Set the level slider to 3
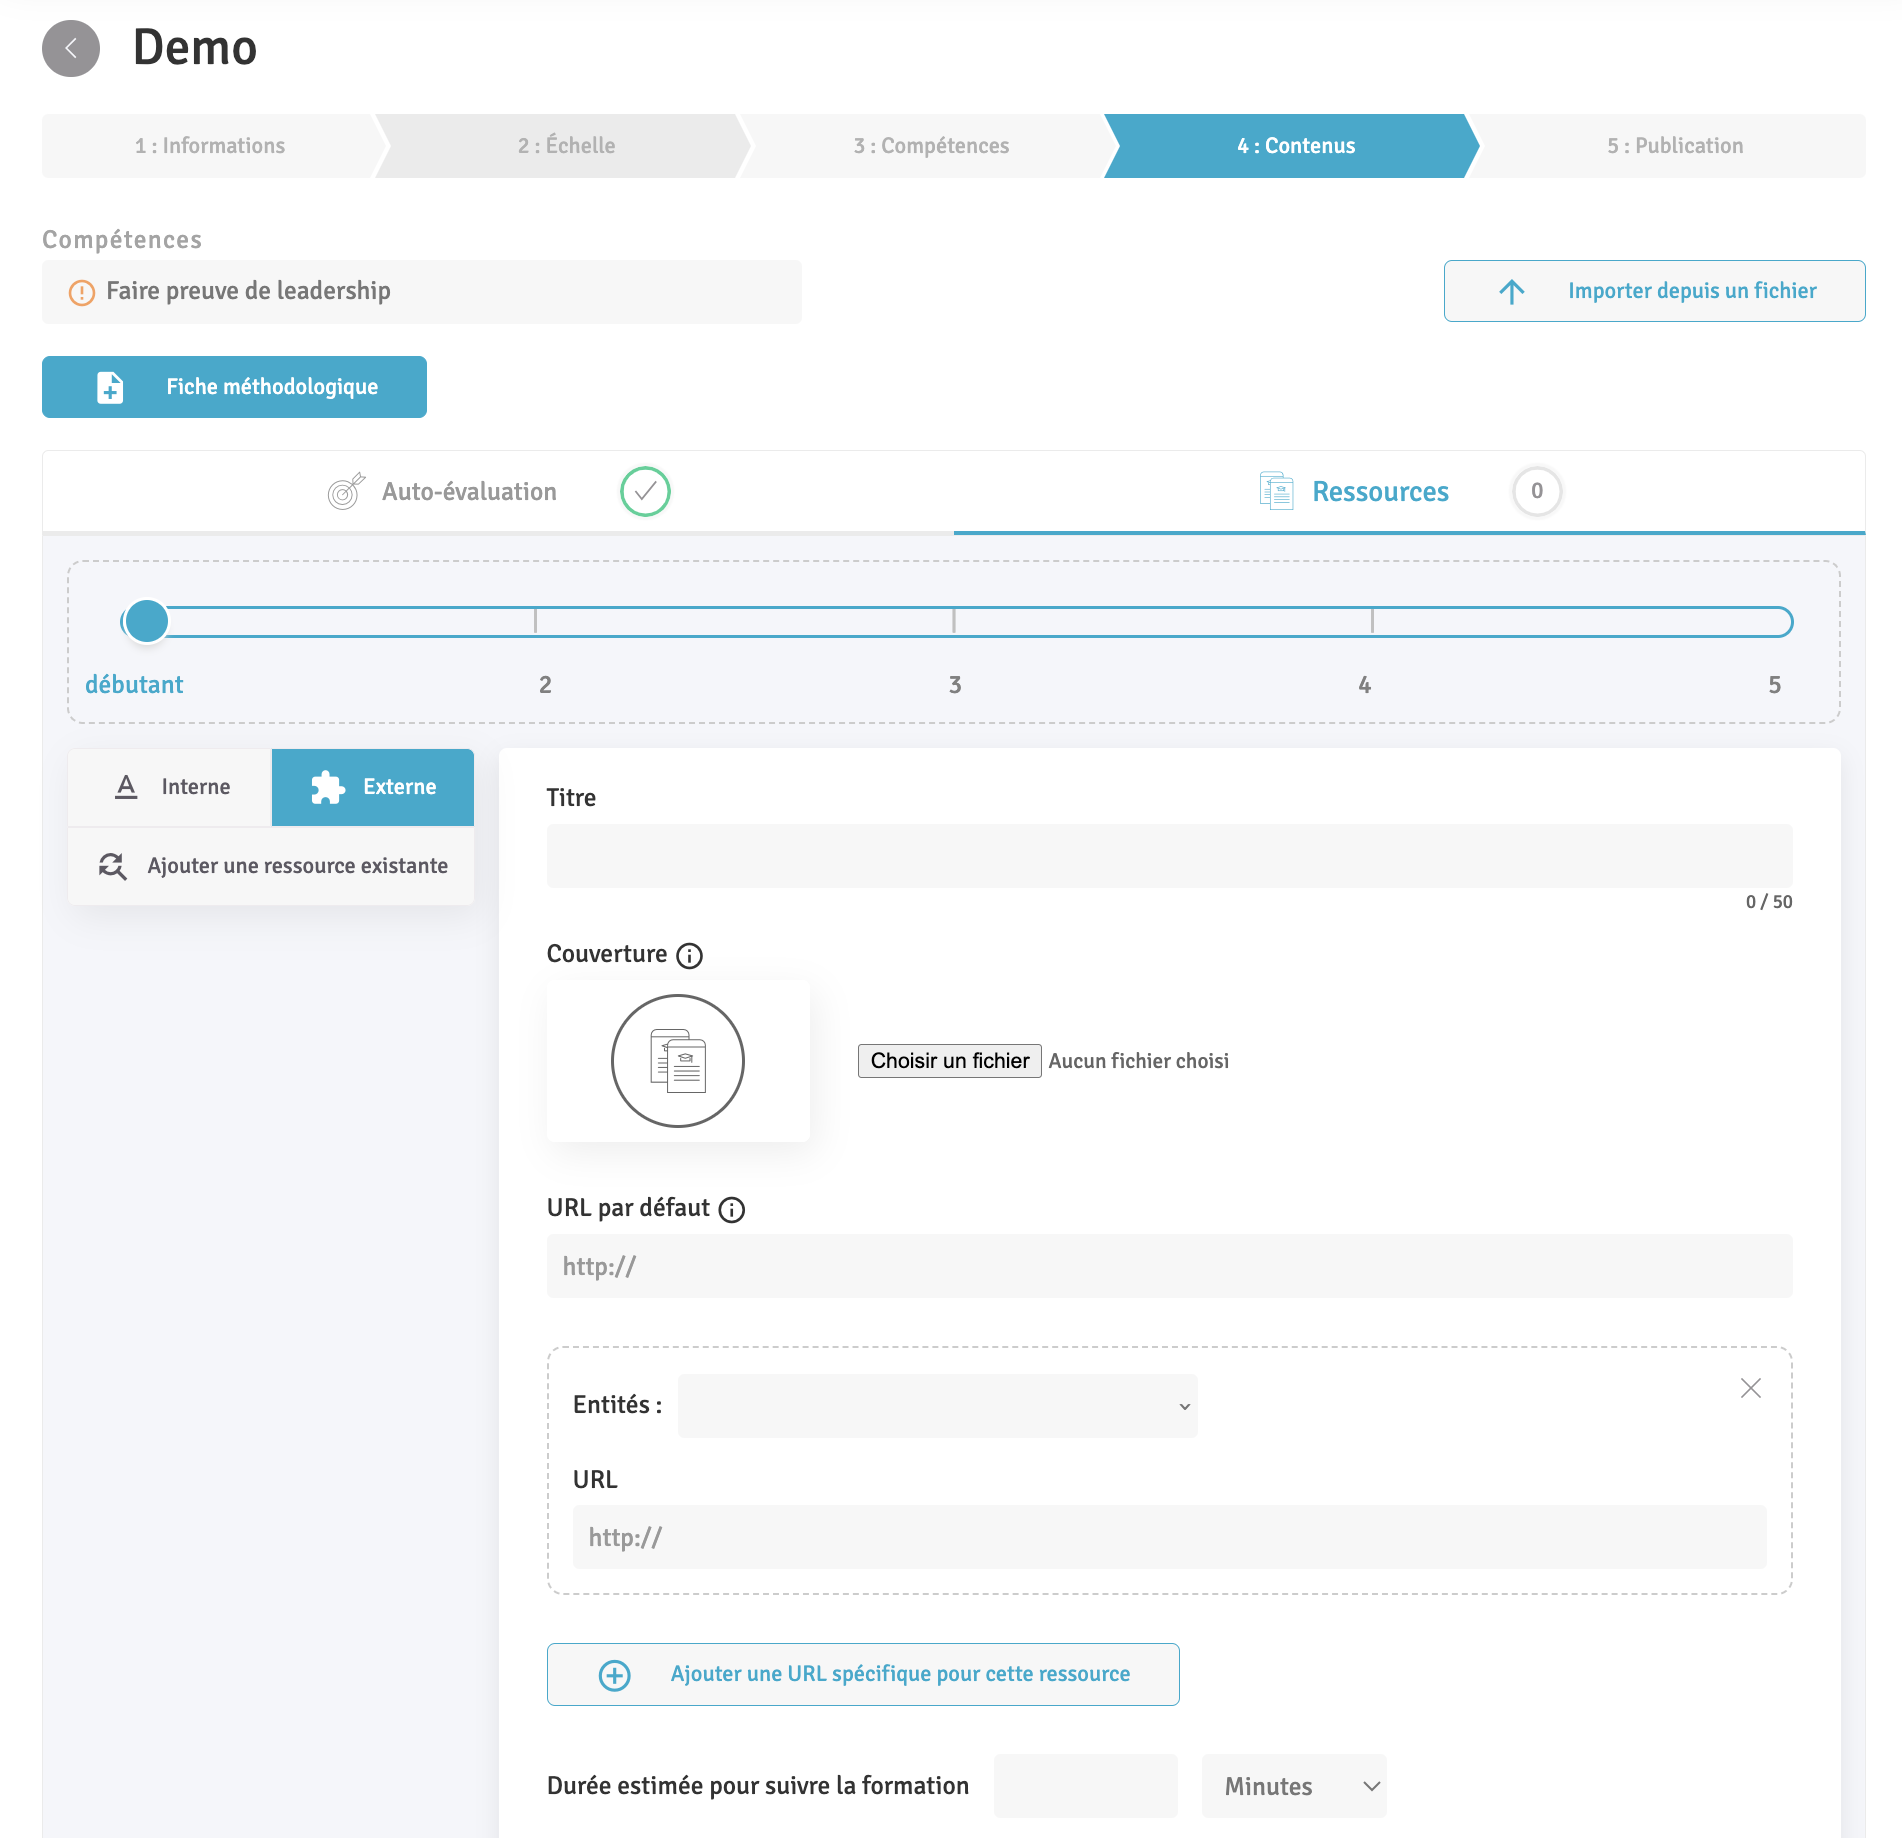The image size is (1902, 1838). [954, 622]
